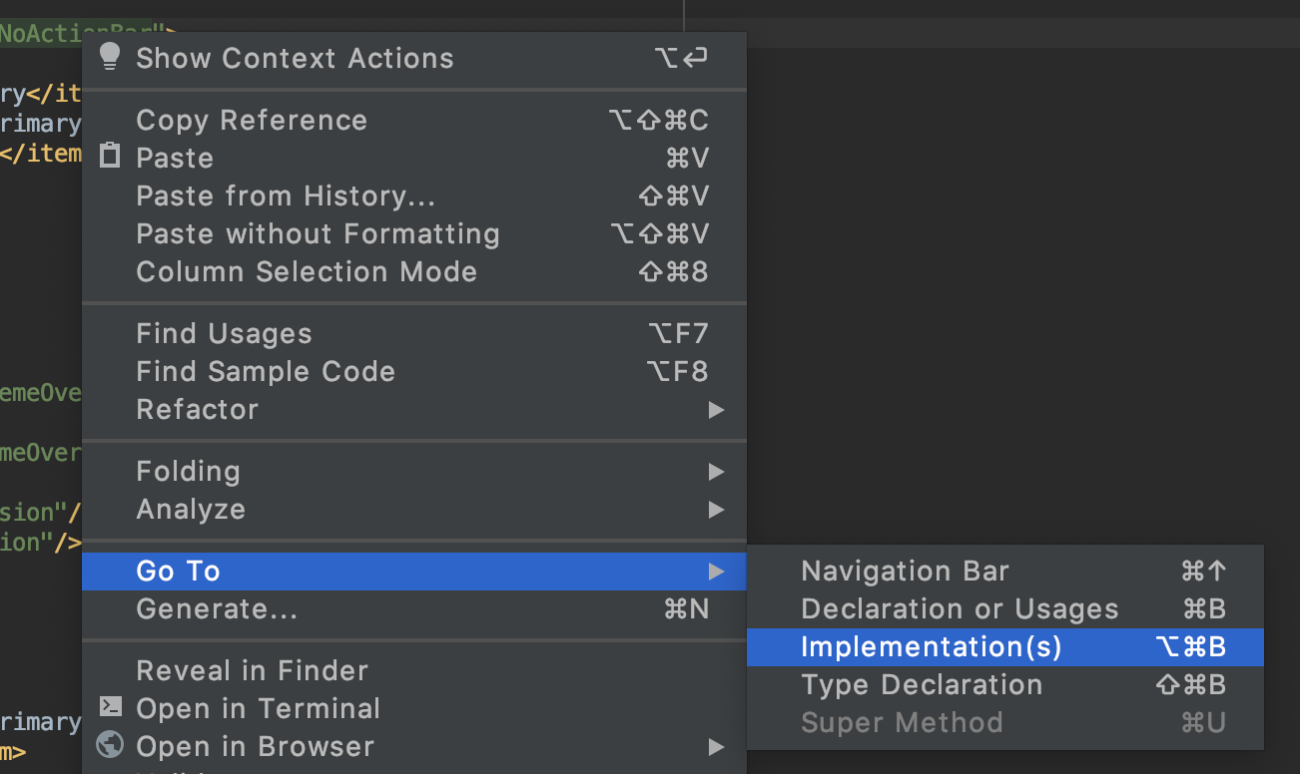The height and width of the screenshot is (774, 1300).
Task: Toggle Column Selection Mode
Action: pyautogui.click(x=306, y=272)
